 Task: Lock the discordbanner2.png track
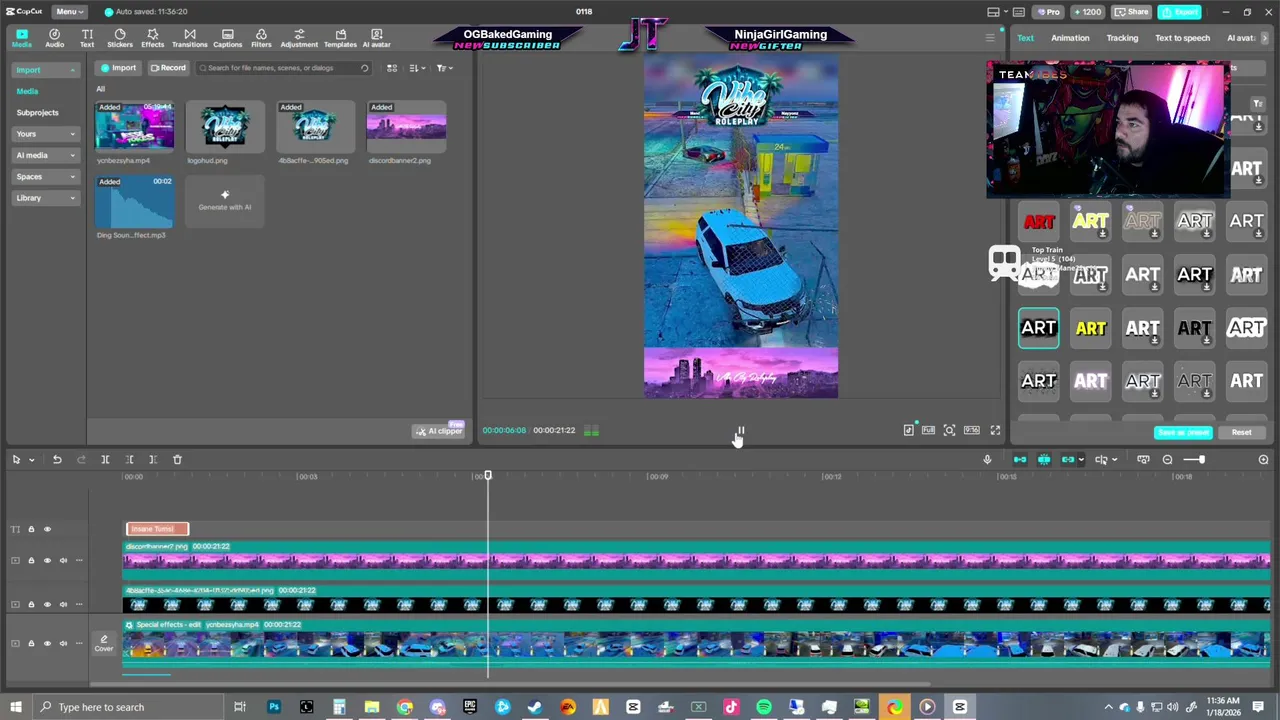tap(31, 560)
